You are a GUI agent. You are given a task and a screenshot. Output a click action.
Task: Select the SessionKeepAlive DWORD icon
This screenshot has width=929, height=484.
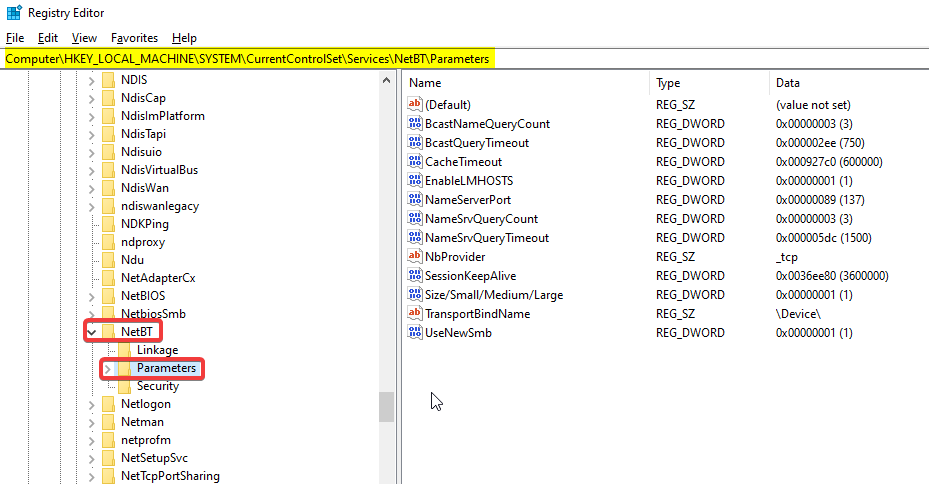(415, 275)
